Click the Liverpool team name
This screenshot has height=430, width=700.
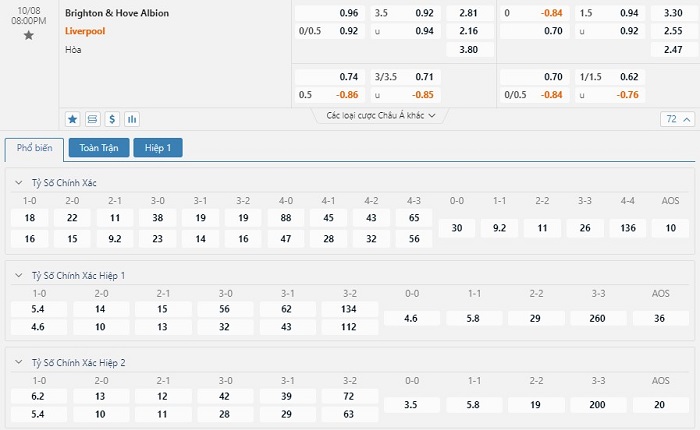[86, 31]
